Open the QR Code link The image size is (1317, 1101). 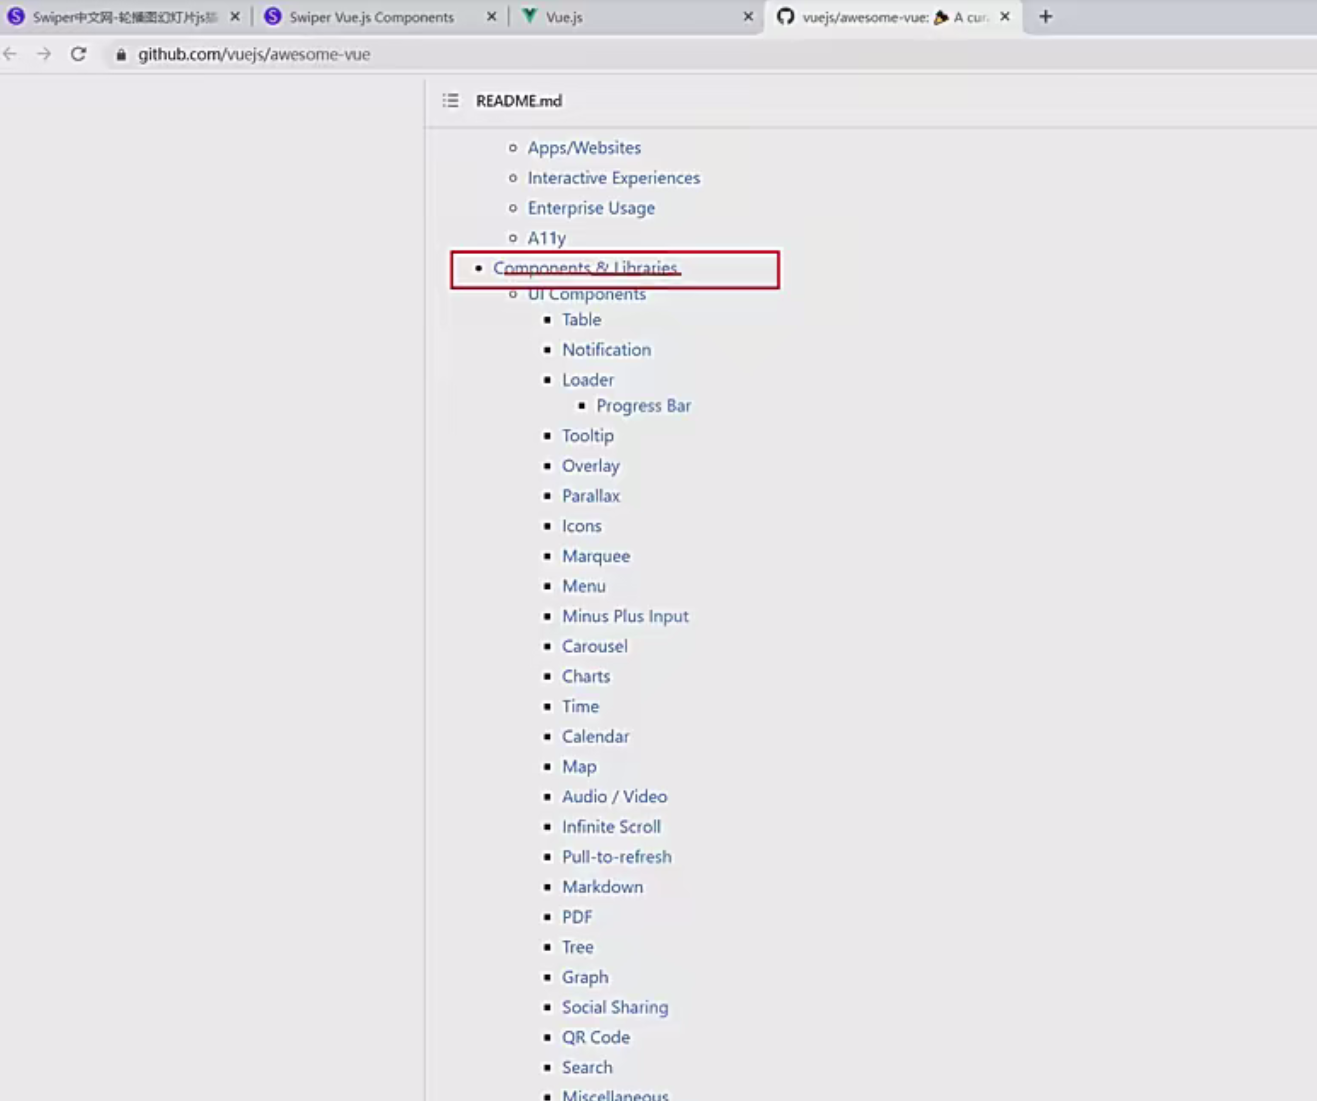click(x=596, y=1036)
